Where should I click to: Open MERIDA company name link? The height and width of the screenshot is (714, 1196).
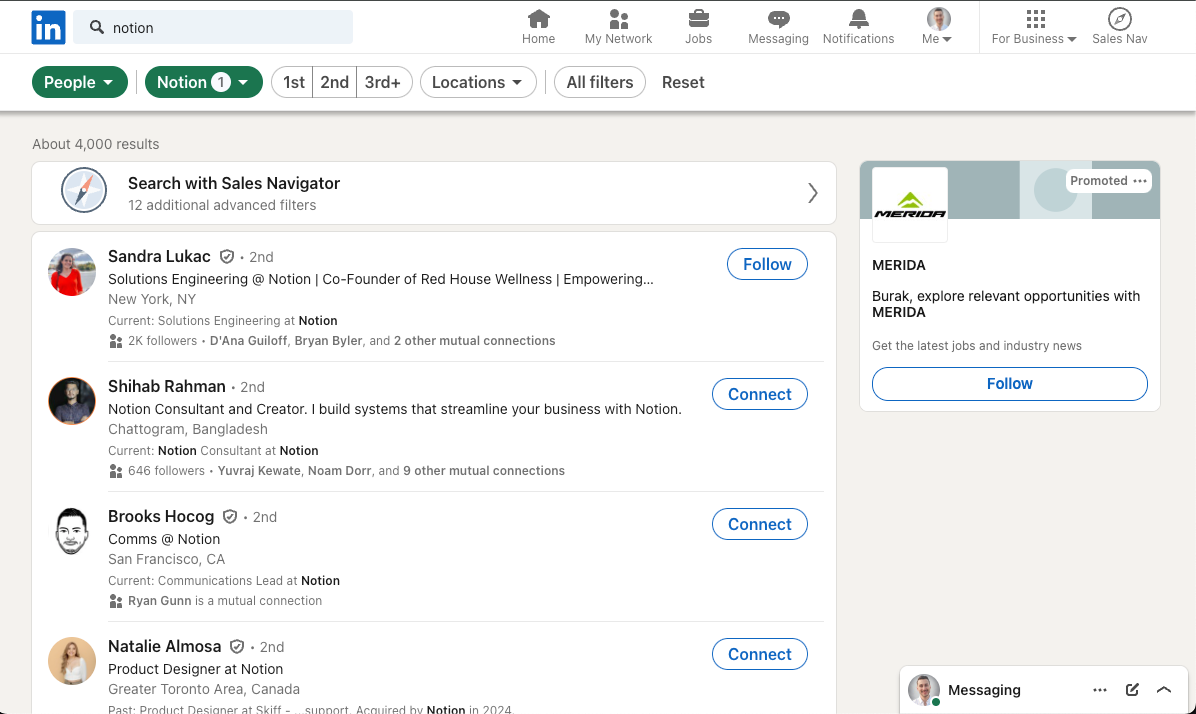(899, 265)
